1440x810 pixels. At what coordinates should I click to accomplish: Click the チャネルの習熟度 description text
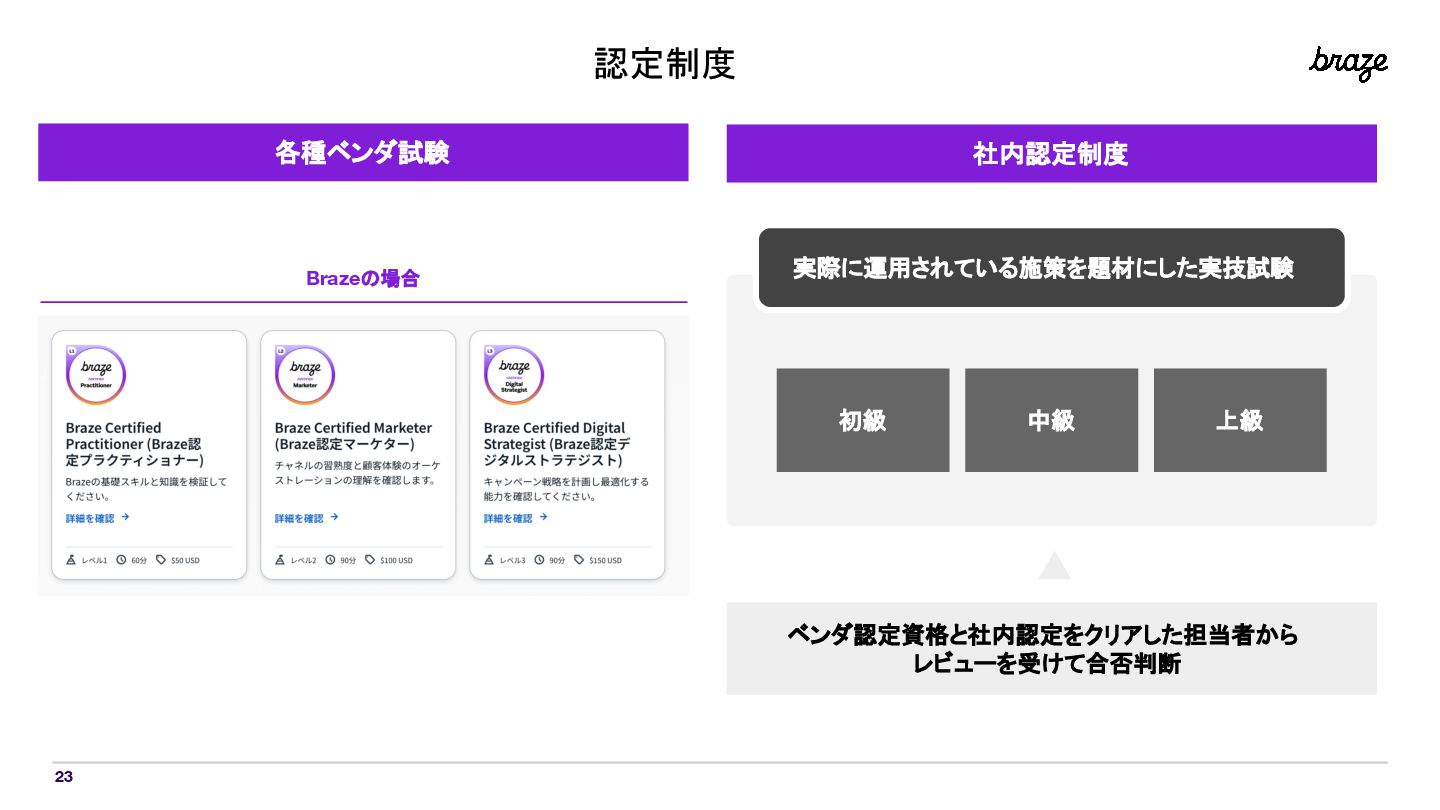357,473
